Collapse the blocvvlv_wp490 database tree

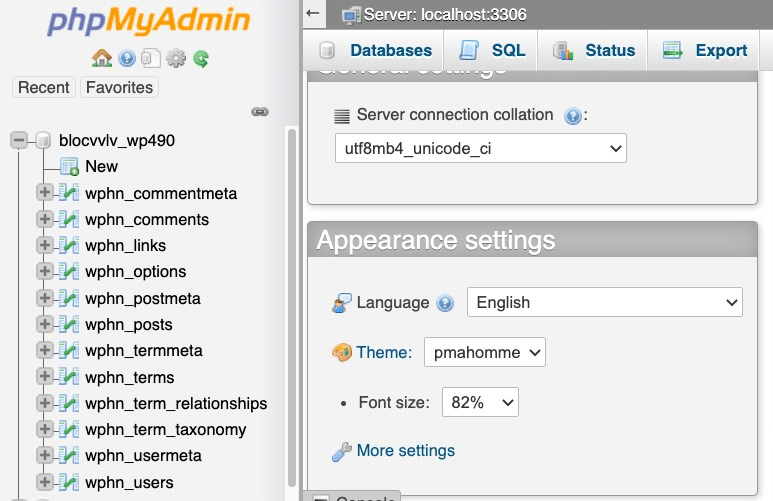pyautogui.click(x=19, y=141)
